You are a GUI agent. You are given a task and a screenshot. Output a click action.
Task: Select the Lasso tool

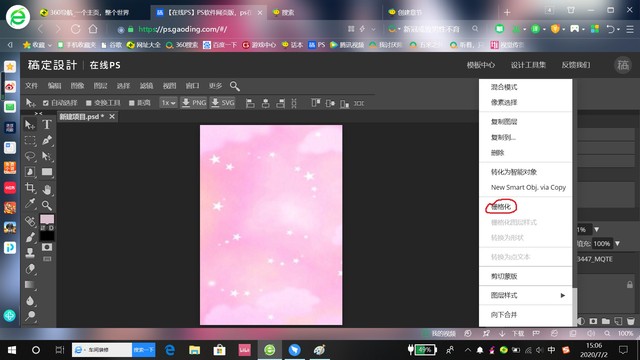point(30,156)
